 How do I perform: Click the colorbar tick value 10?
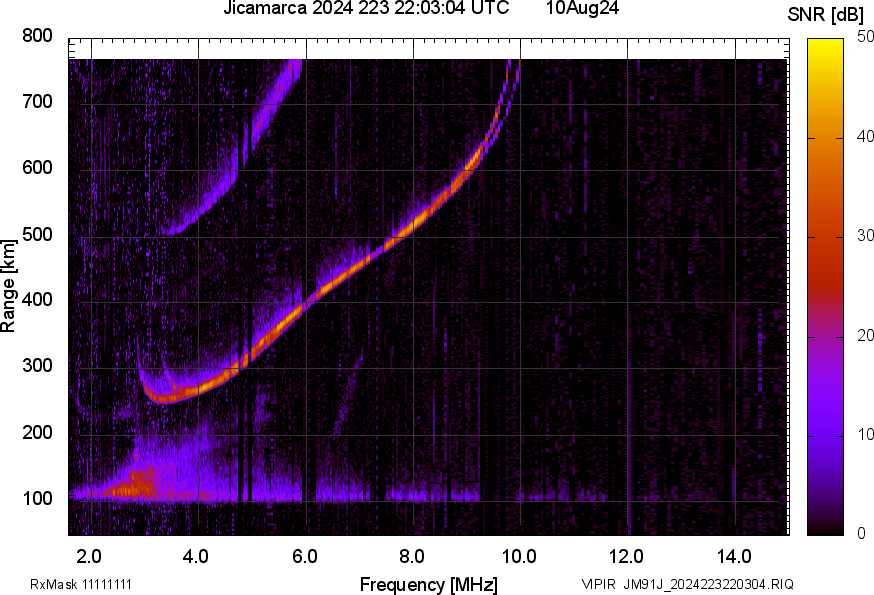click(x=866, y=435)
